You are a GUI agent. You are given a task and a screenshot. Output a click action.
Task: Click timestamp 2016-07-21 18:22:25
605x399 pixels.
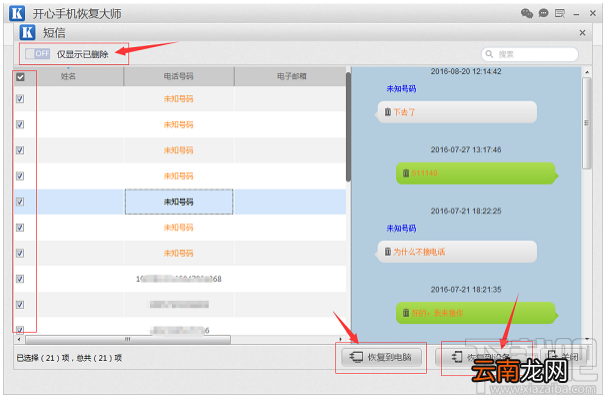pyautogui.click(x=466, y=211)
